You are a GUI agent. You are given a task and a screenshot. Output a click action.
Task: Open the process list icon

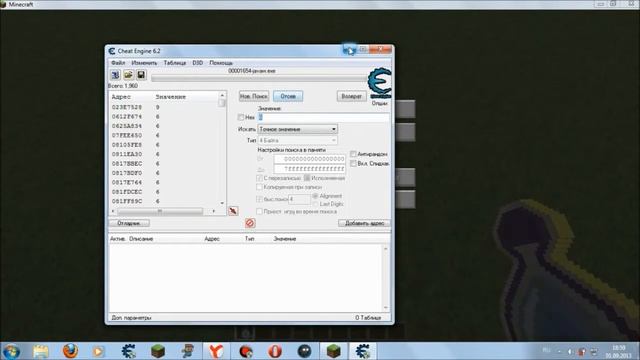pos(116,75)
